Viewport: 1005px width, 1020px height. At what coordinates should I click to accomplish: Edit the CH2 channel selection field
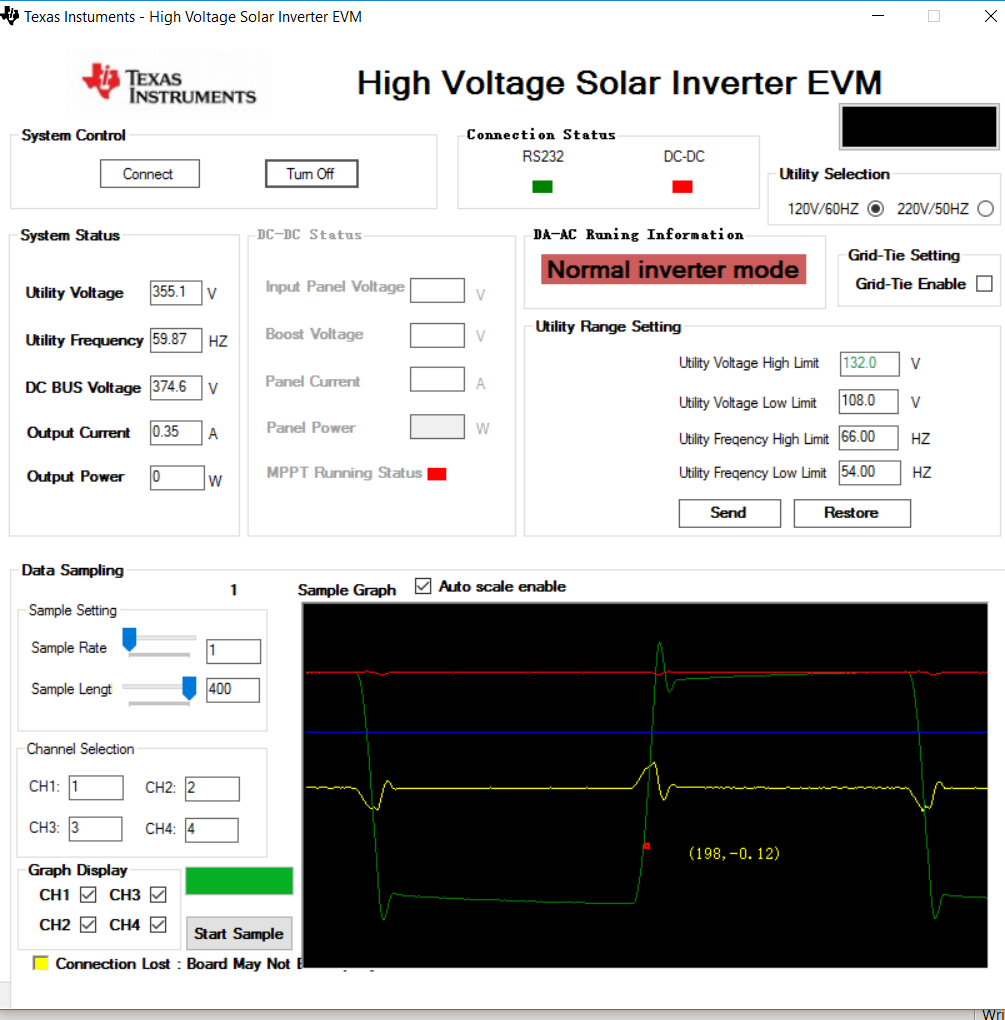click(x=212, y=788)
